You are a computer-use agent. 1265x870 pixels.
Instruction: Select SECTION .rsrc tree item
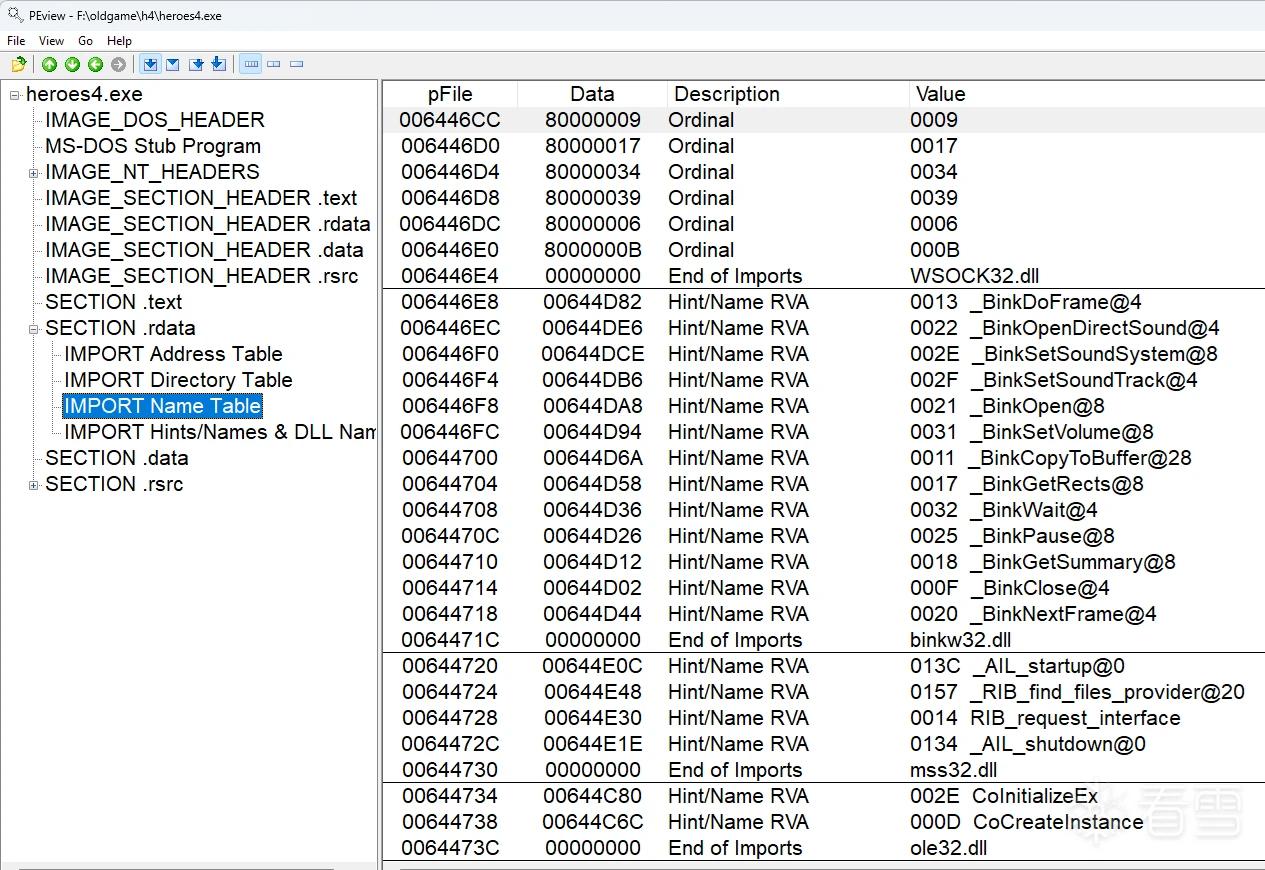coord(114,484)
